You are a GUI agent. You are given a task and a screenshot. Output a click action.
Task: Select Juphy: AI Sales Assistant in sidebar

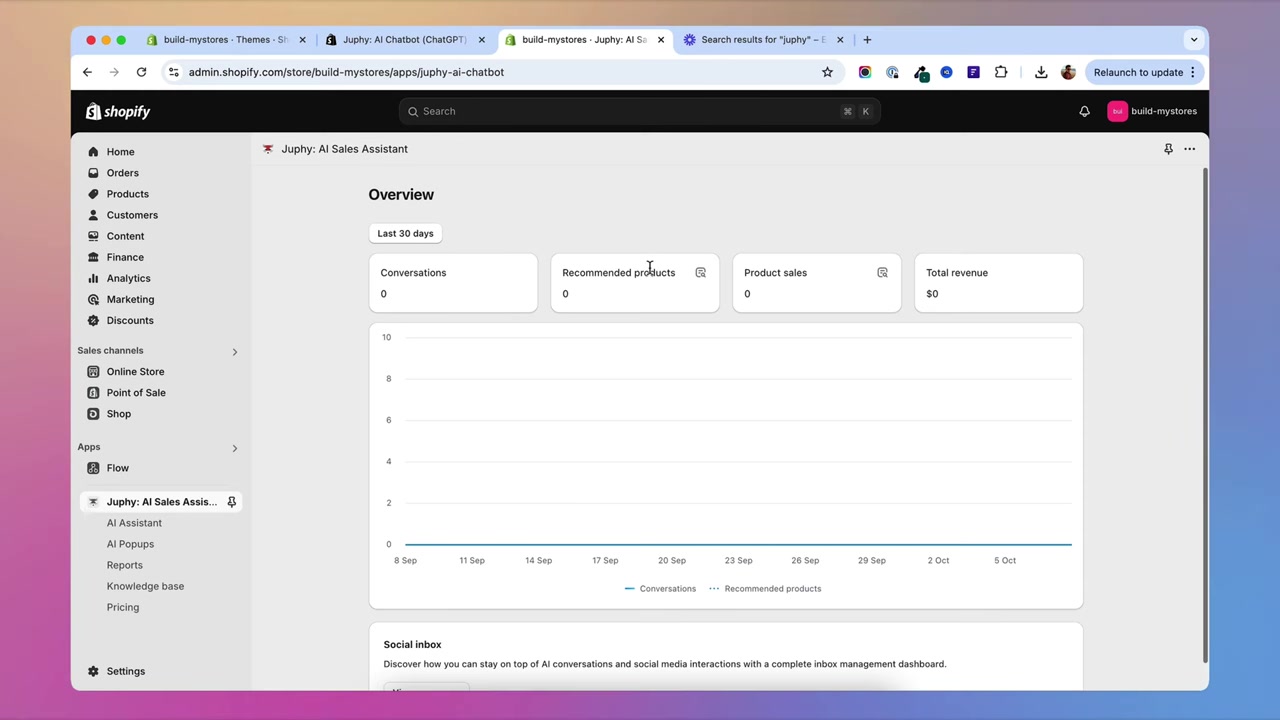click(x=160, y=502)
